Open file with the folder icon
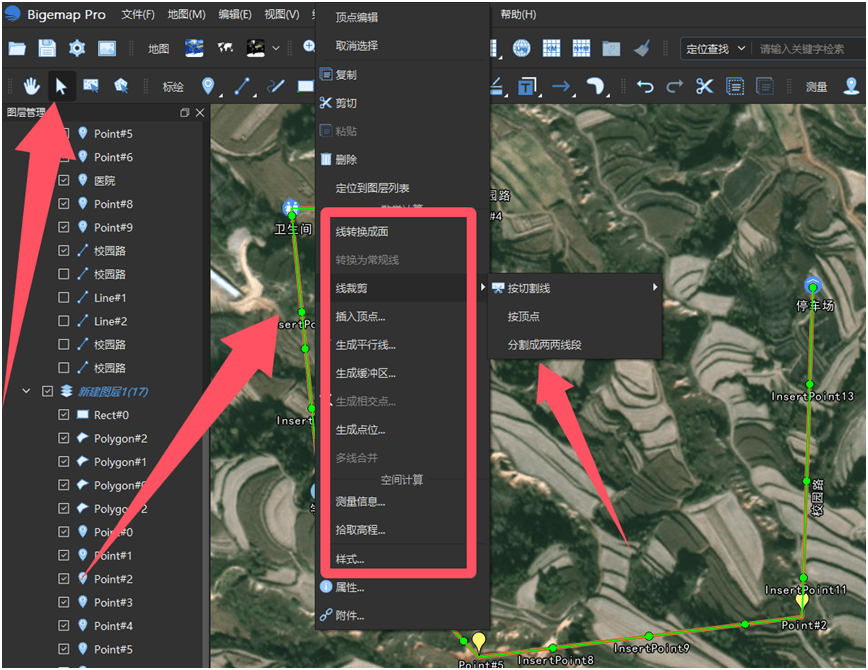 (17, 49)
